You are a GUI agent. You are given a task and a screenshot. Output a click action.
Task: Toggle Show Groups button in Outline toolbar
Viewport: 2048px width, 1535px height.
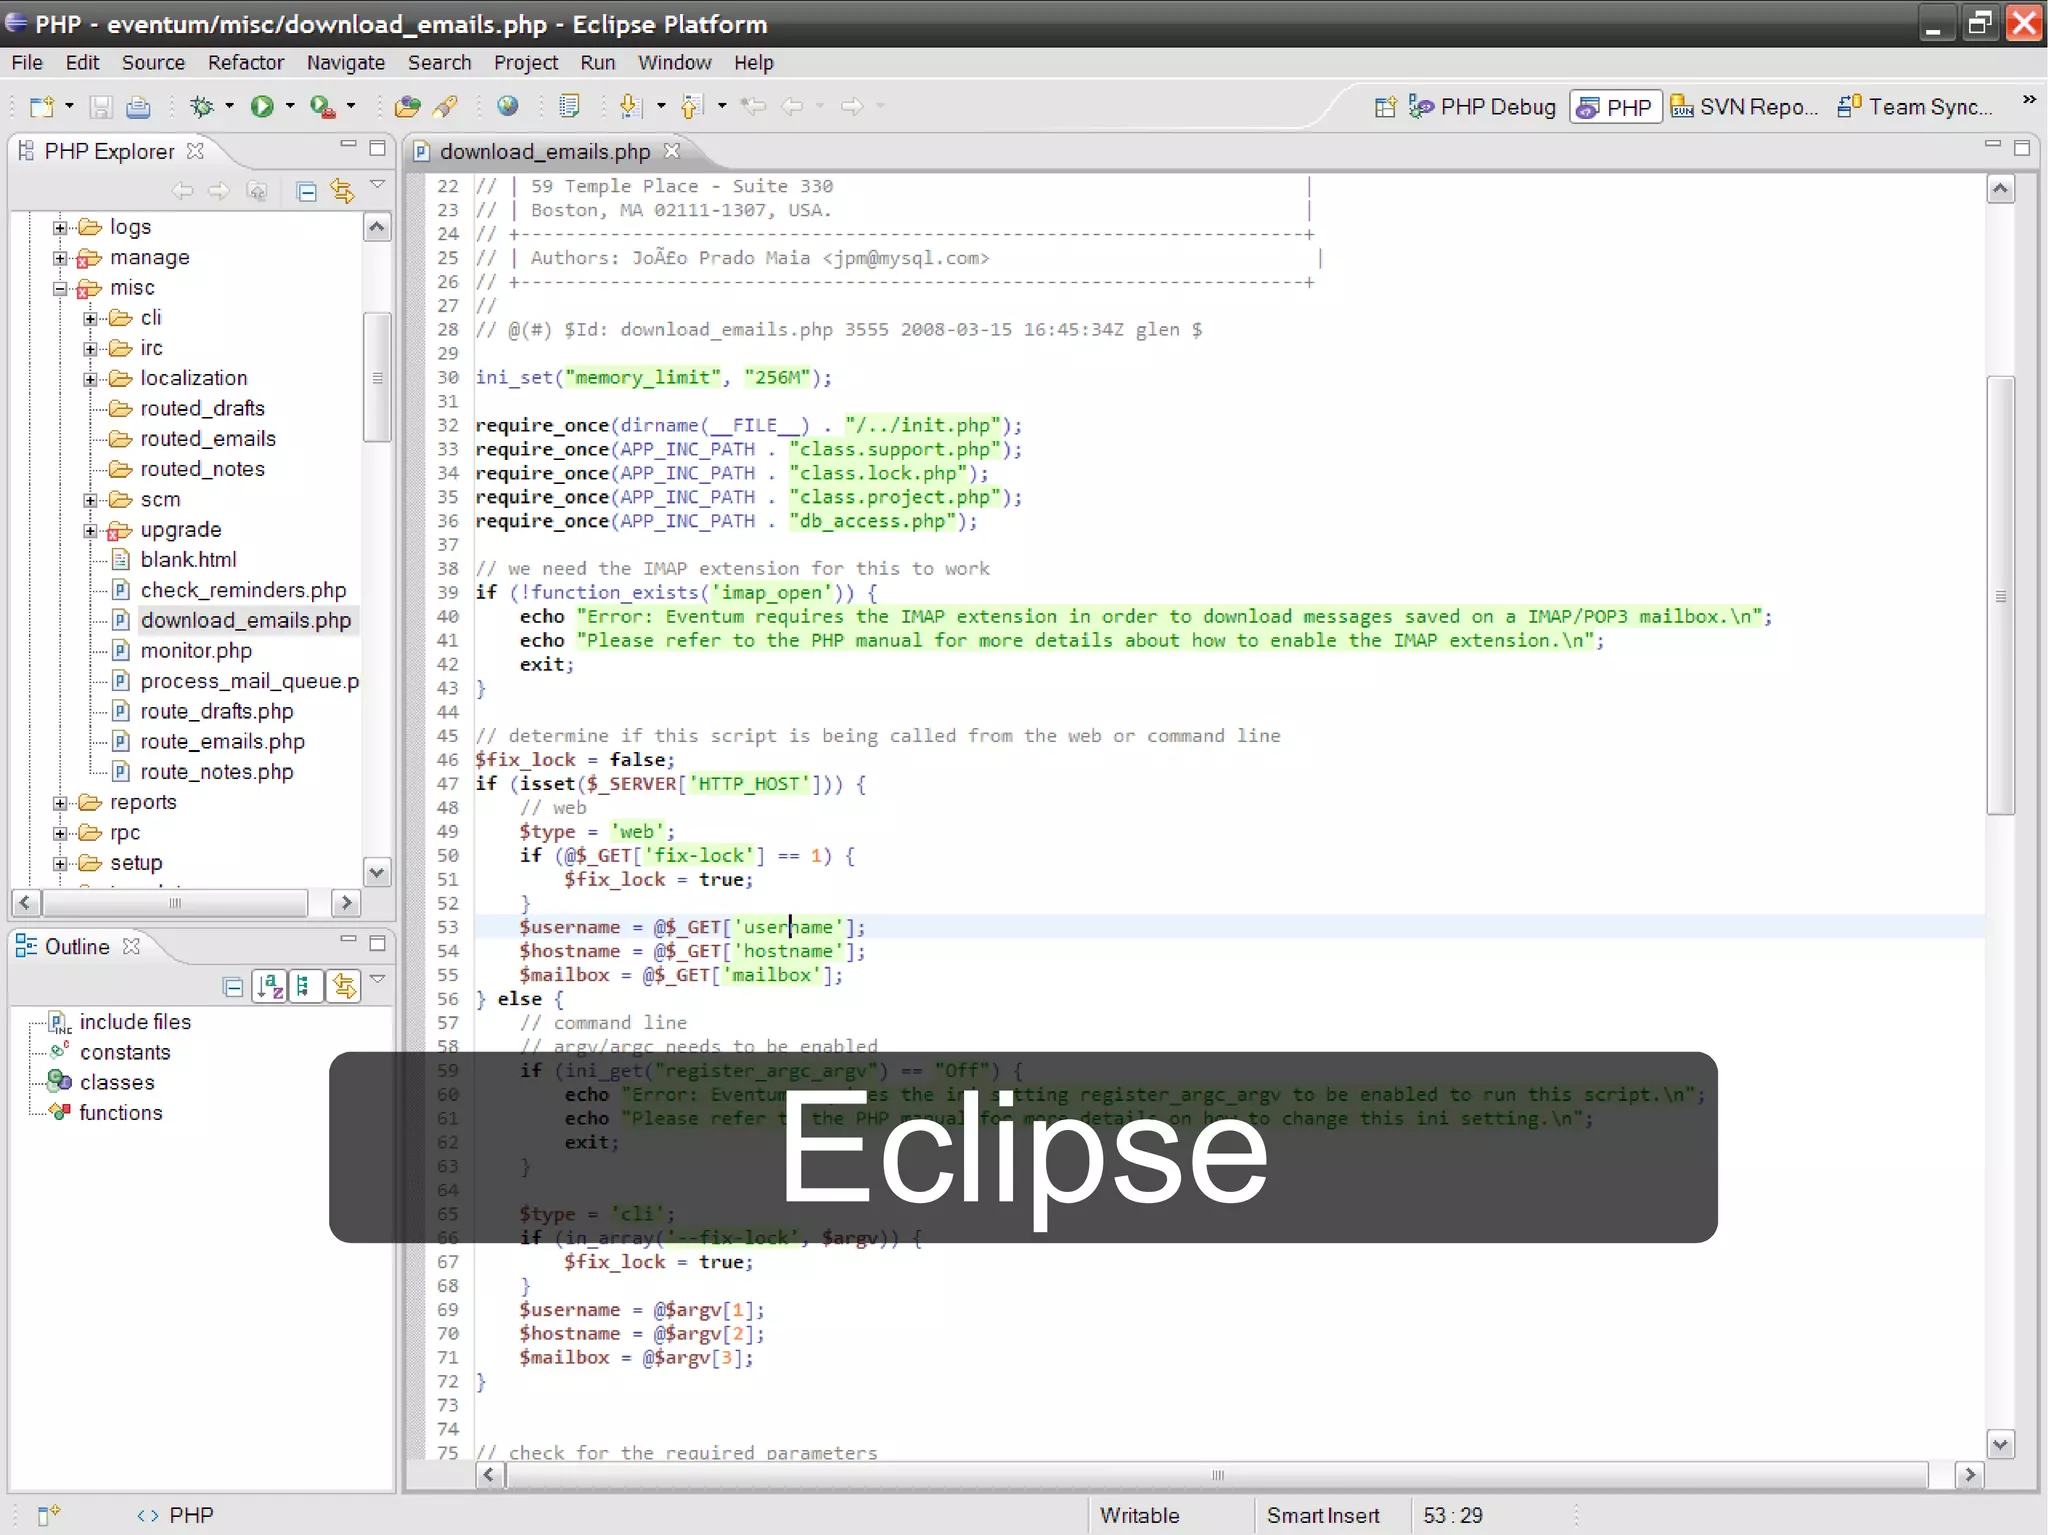[x=305, y=986]
